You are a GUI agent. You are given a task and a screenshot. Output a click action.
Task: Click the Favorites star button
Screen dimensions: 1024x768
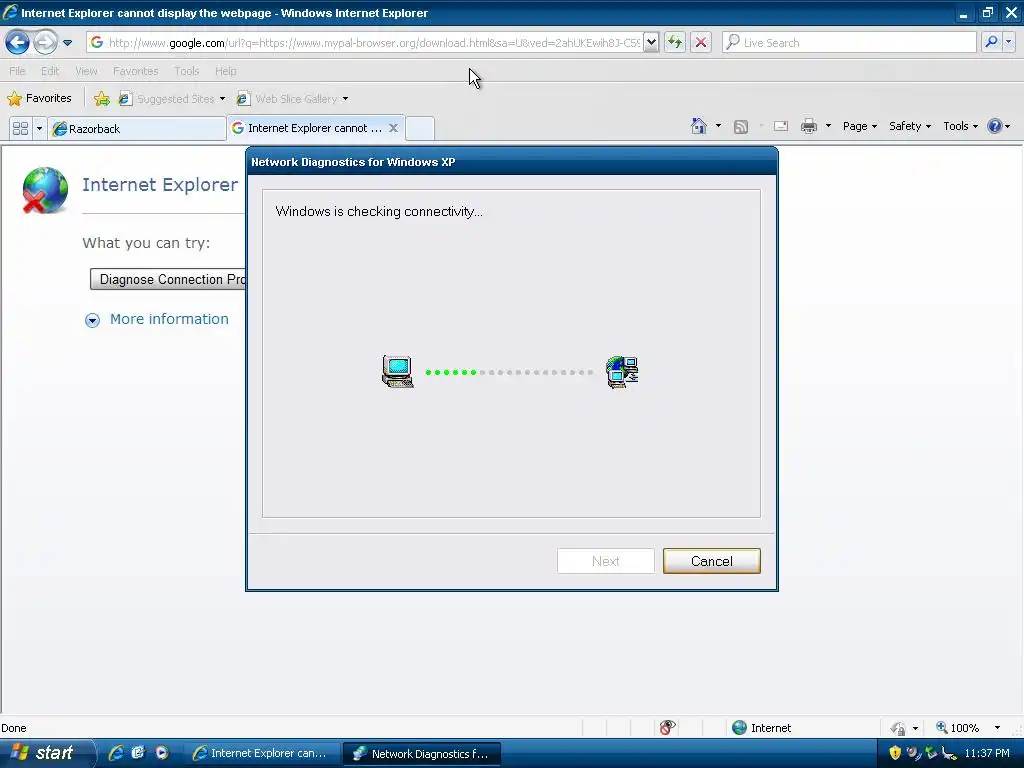(x=39, y=99)
